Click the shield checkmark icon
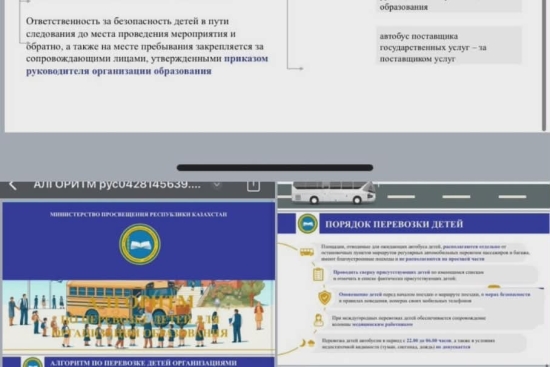The width and height of the screenshot is (550, 367). point(324,298)
